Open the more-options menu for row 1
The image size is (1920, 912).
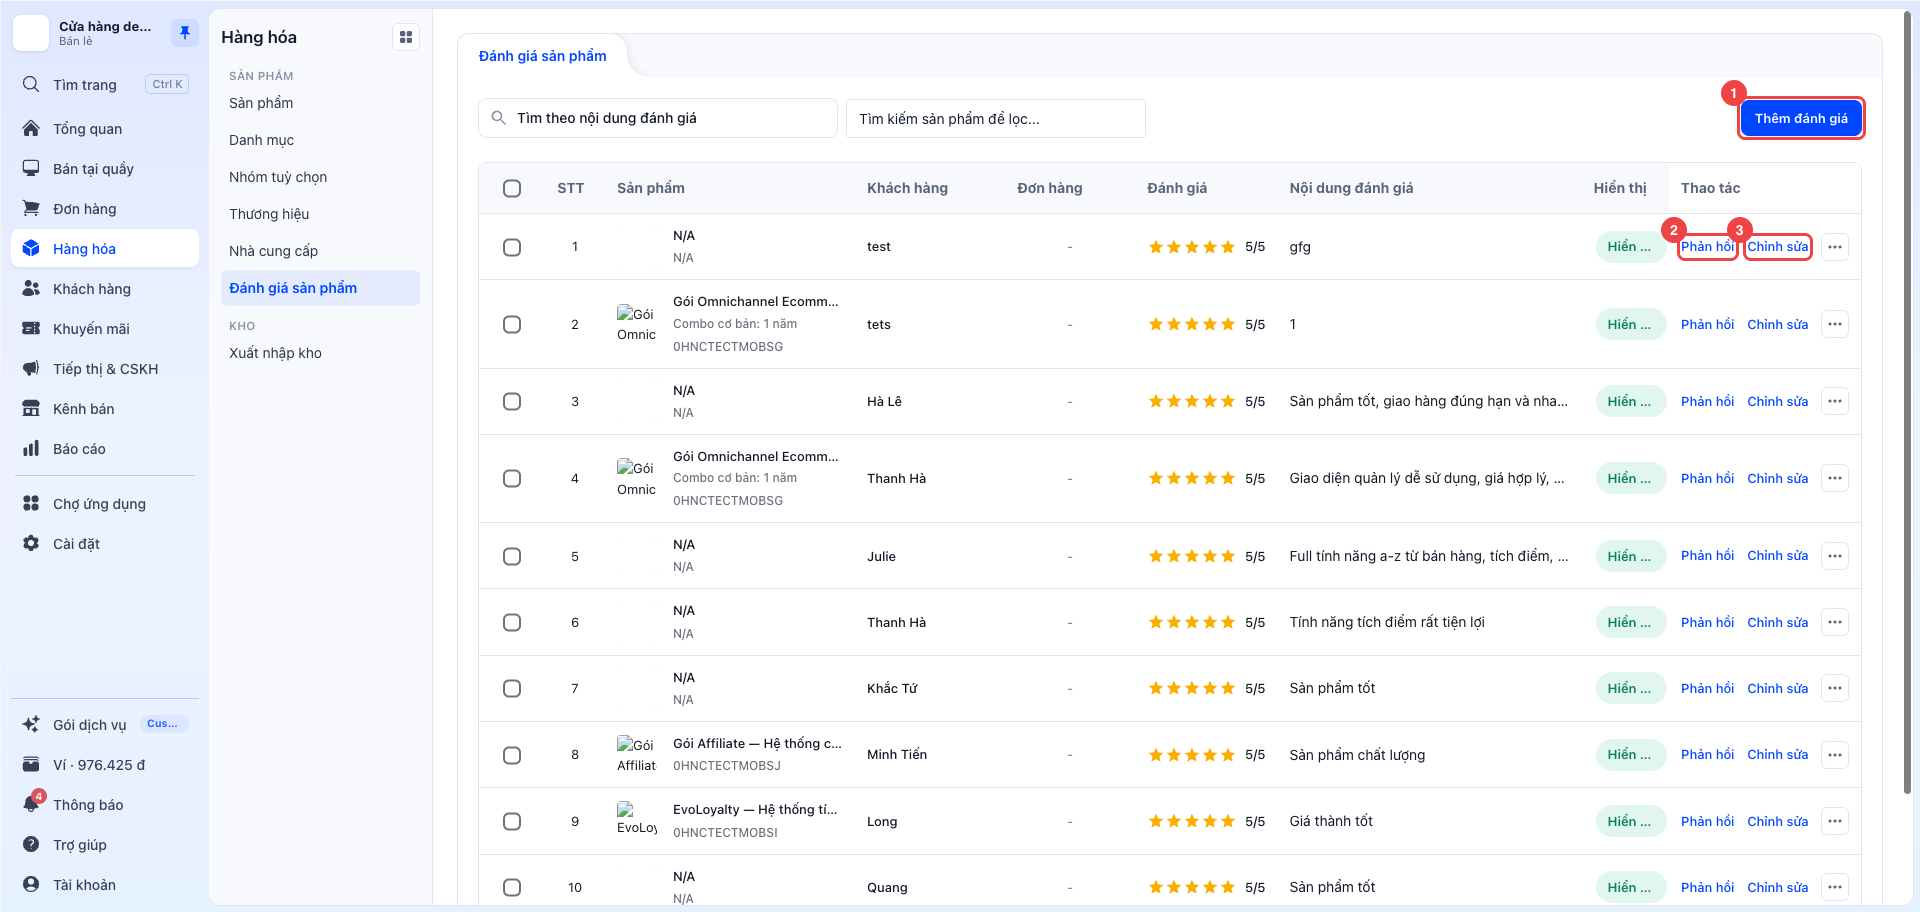tap(1835, 247)
